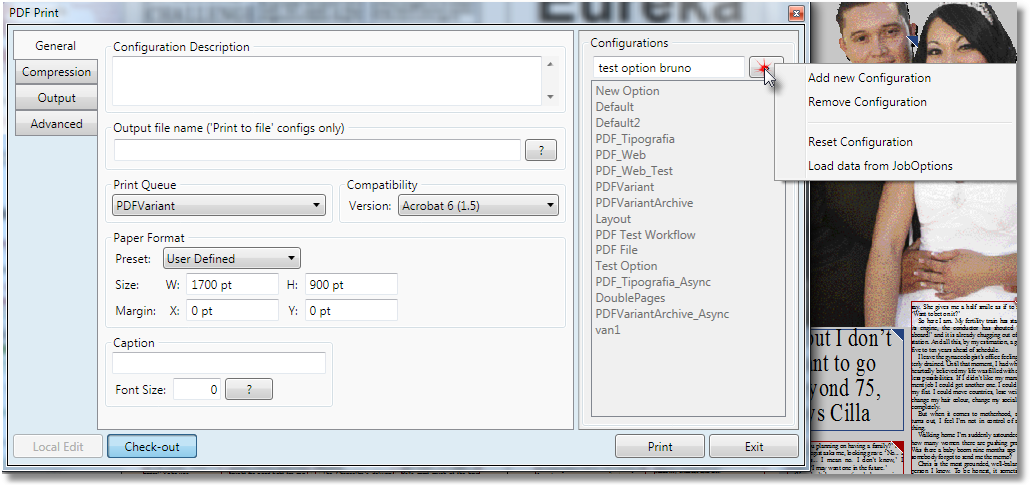
Task: Click into the Configuration Description text area
Action: click(x=327, y=81)
